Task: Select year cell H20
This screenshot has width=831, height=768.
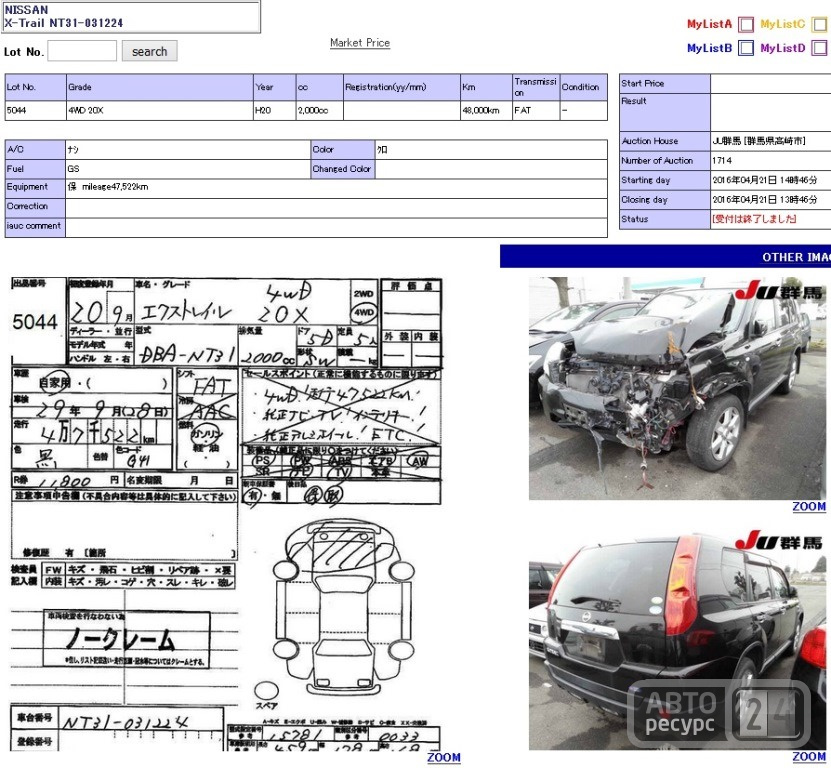Action: point(275,110)
